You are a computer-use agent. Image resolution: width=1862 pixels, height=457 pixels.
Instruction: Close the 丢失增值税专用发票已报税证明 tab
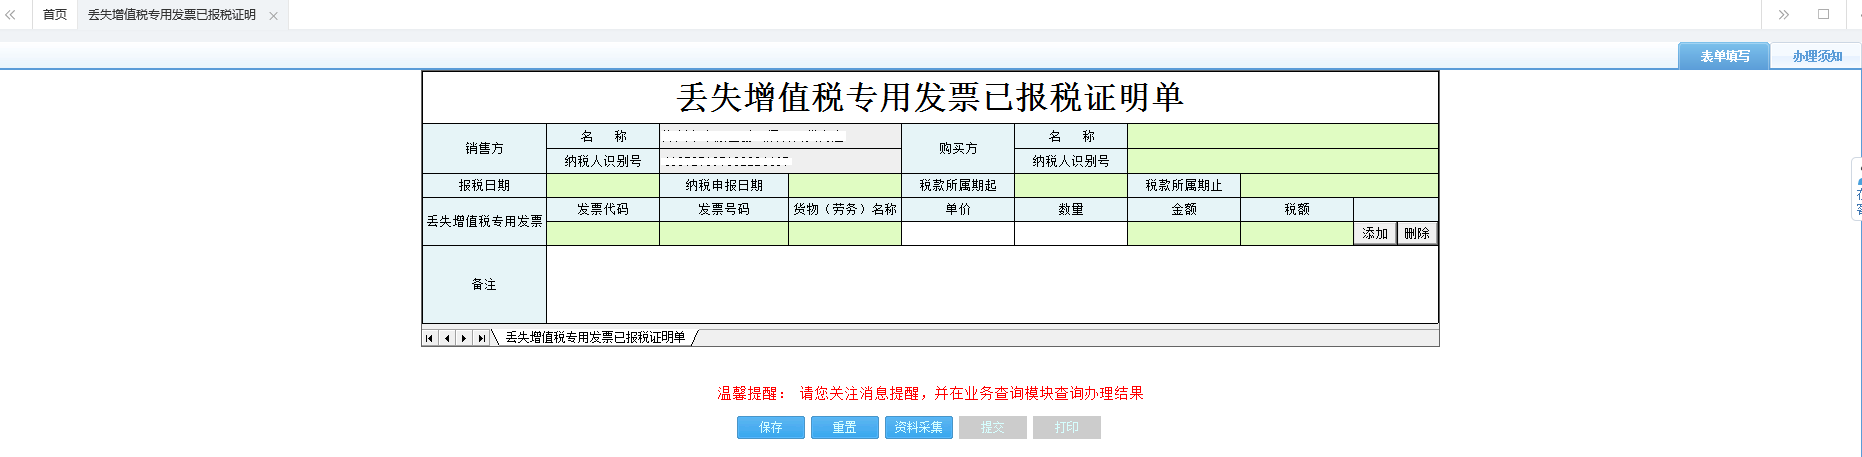[x=273, y=16]
